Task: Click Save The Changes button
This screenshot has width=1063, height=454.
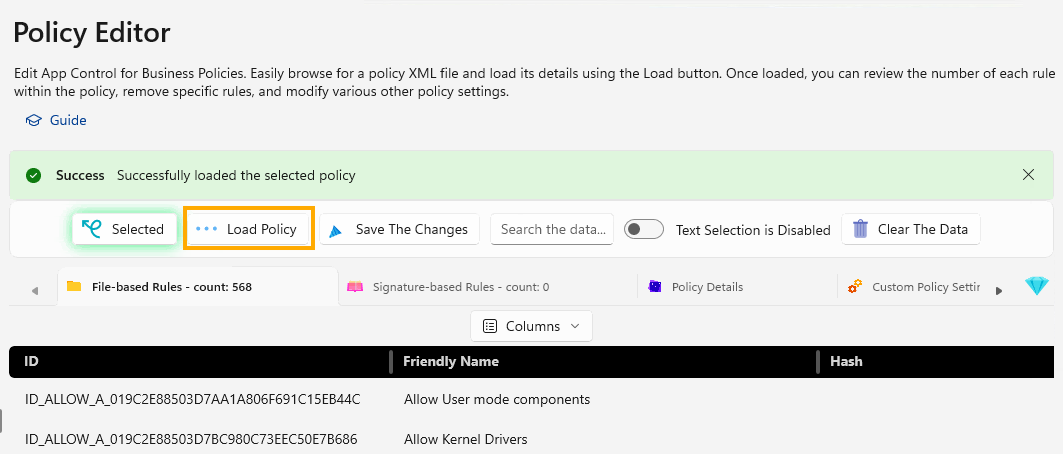Action: [x=399, y=229]
